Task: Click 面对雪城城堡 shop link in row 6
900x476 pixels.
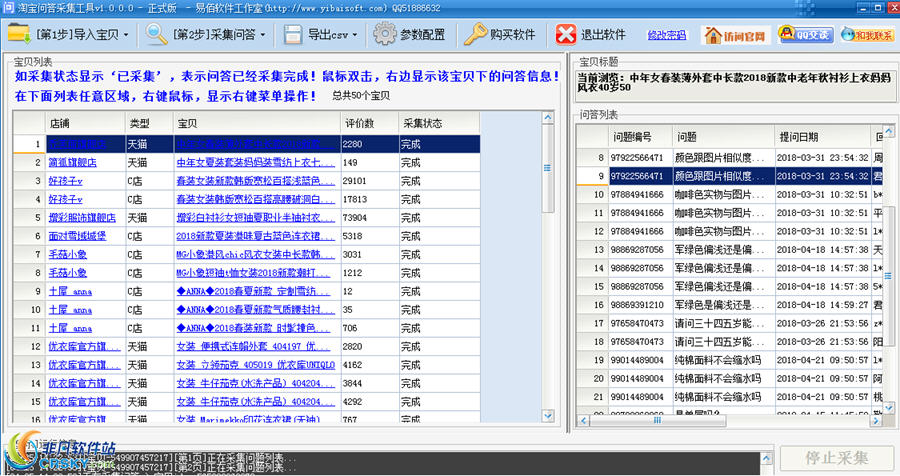Action: tap(77, 236)
